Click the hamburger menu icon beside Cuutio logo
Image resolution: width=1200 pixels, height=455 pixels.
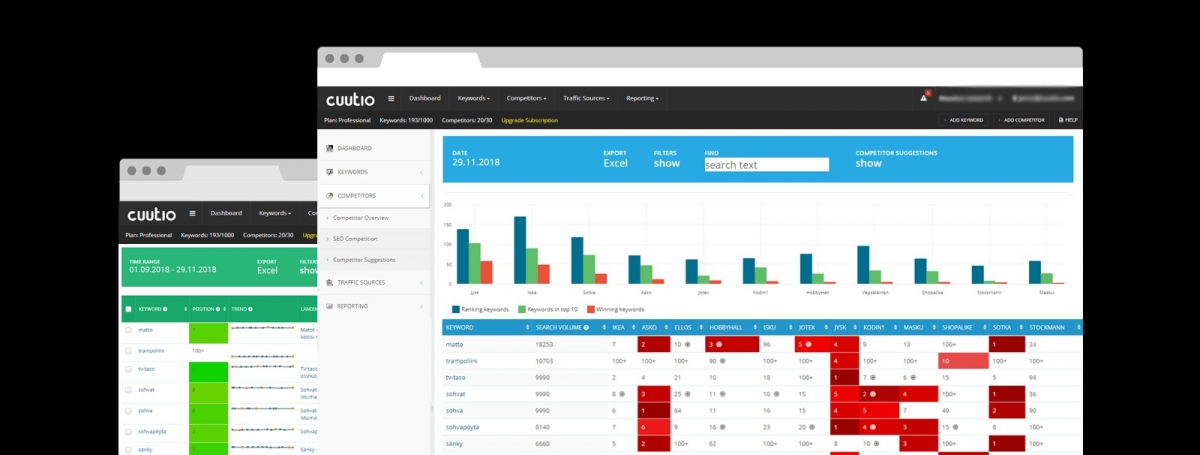(x=391, y=99)
